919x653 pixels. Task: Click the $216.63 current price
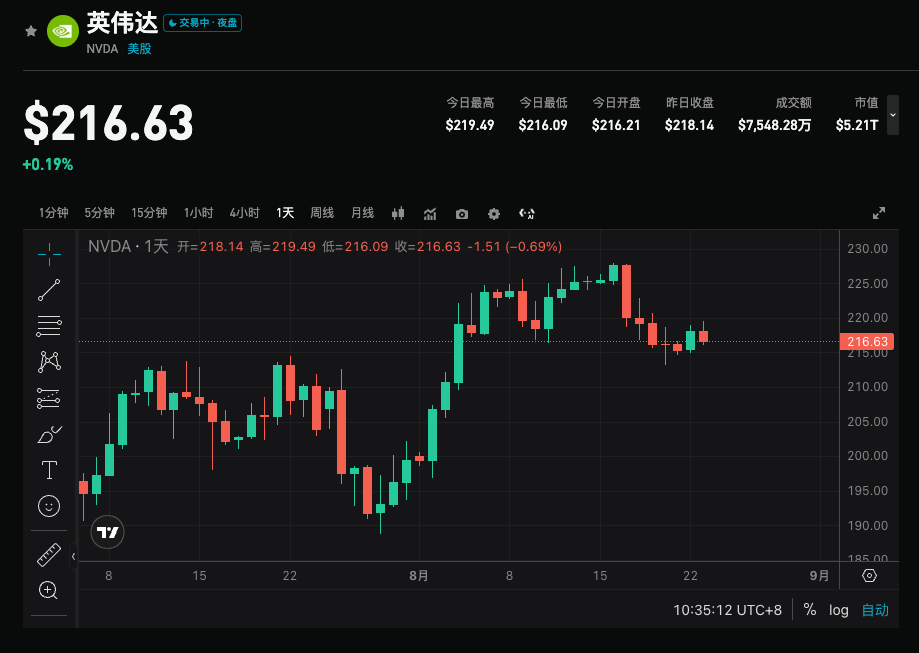tap(108, 123)
